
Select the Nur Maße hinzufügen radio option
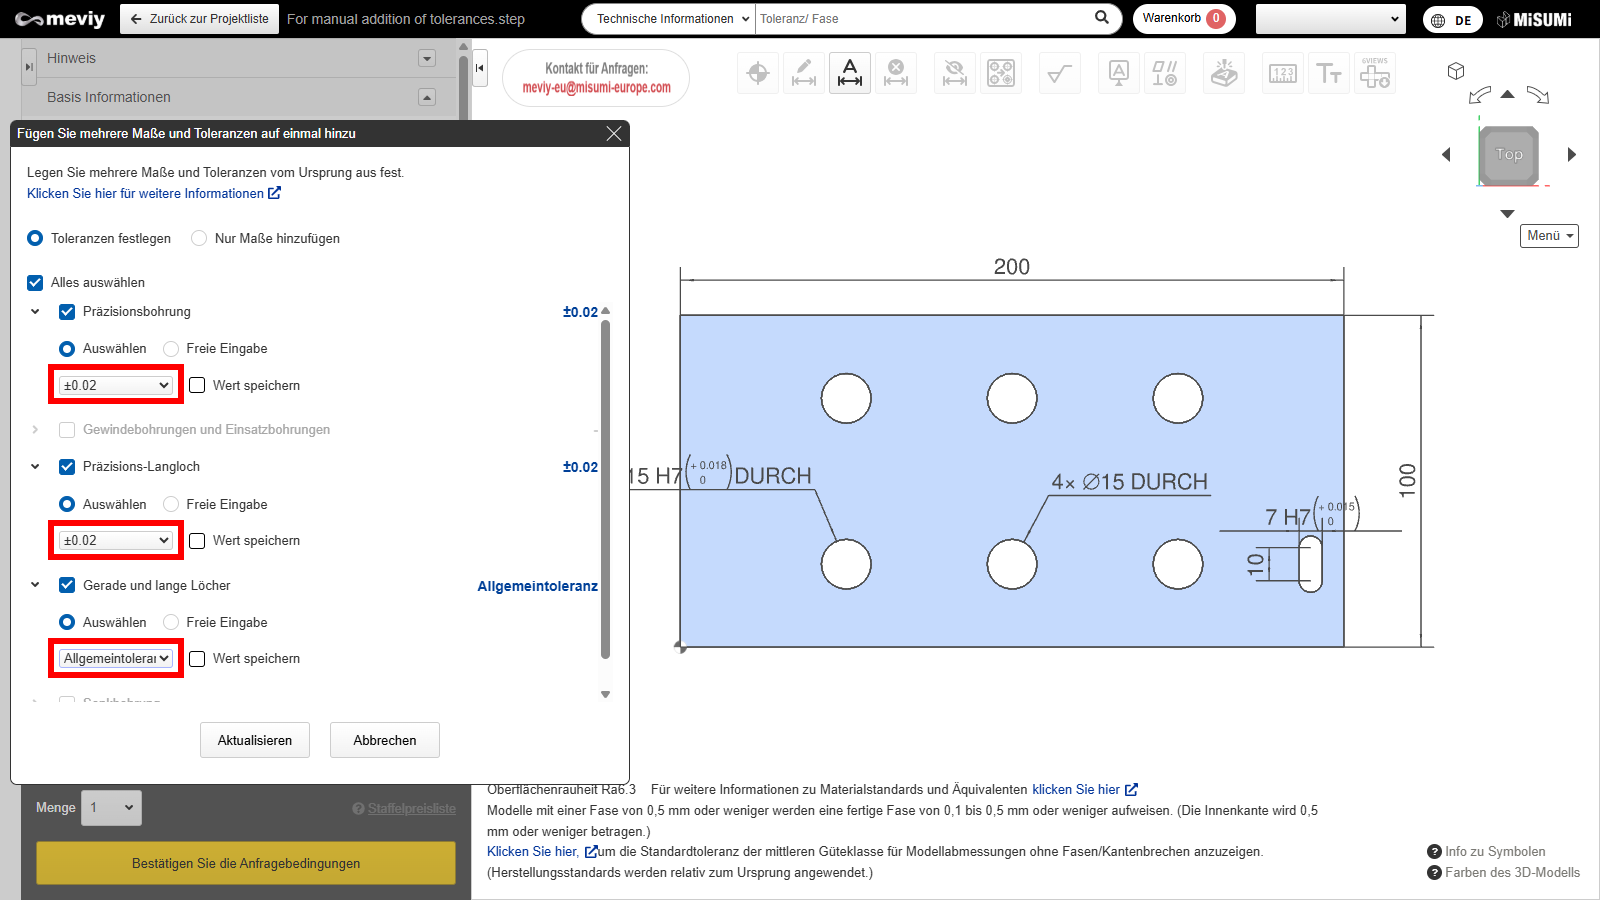click(x=199, y=238)
